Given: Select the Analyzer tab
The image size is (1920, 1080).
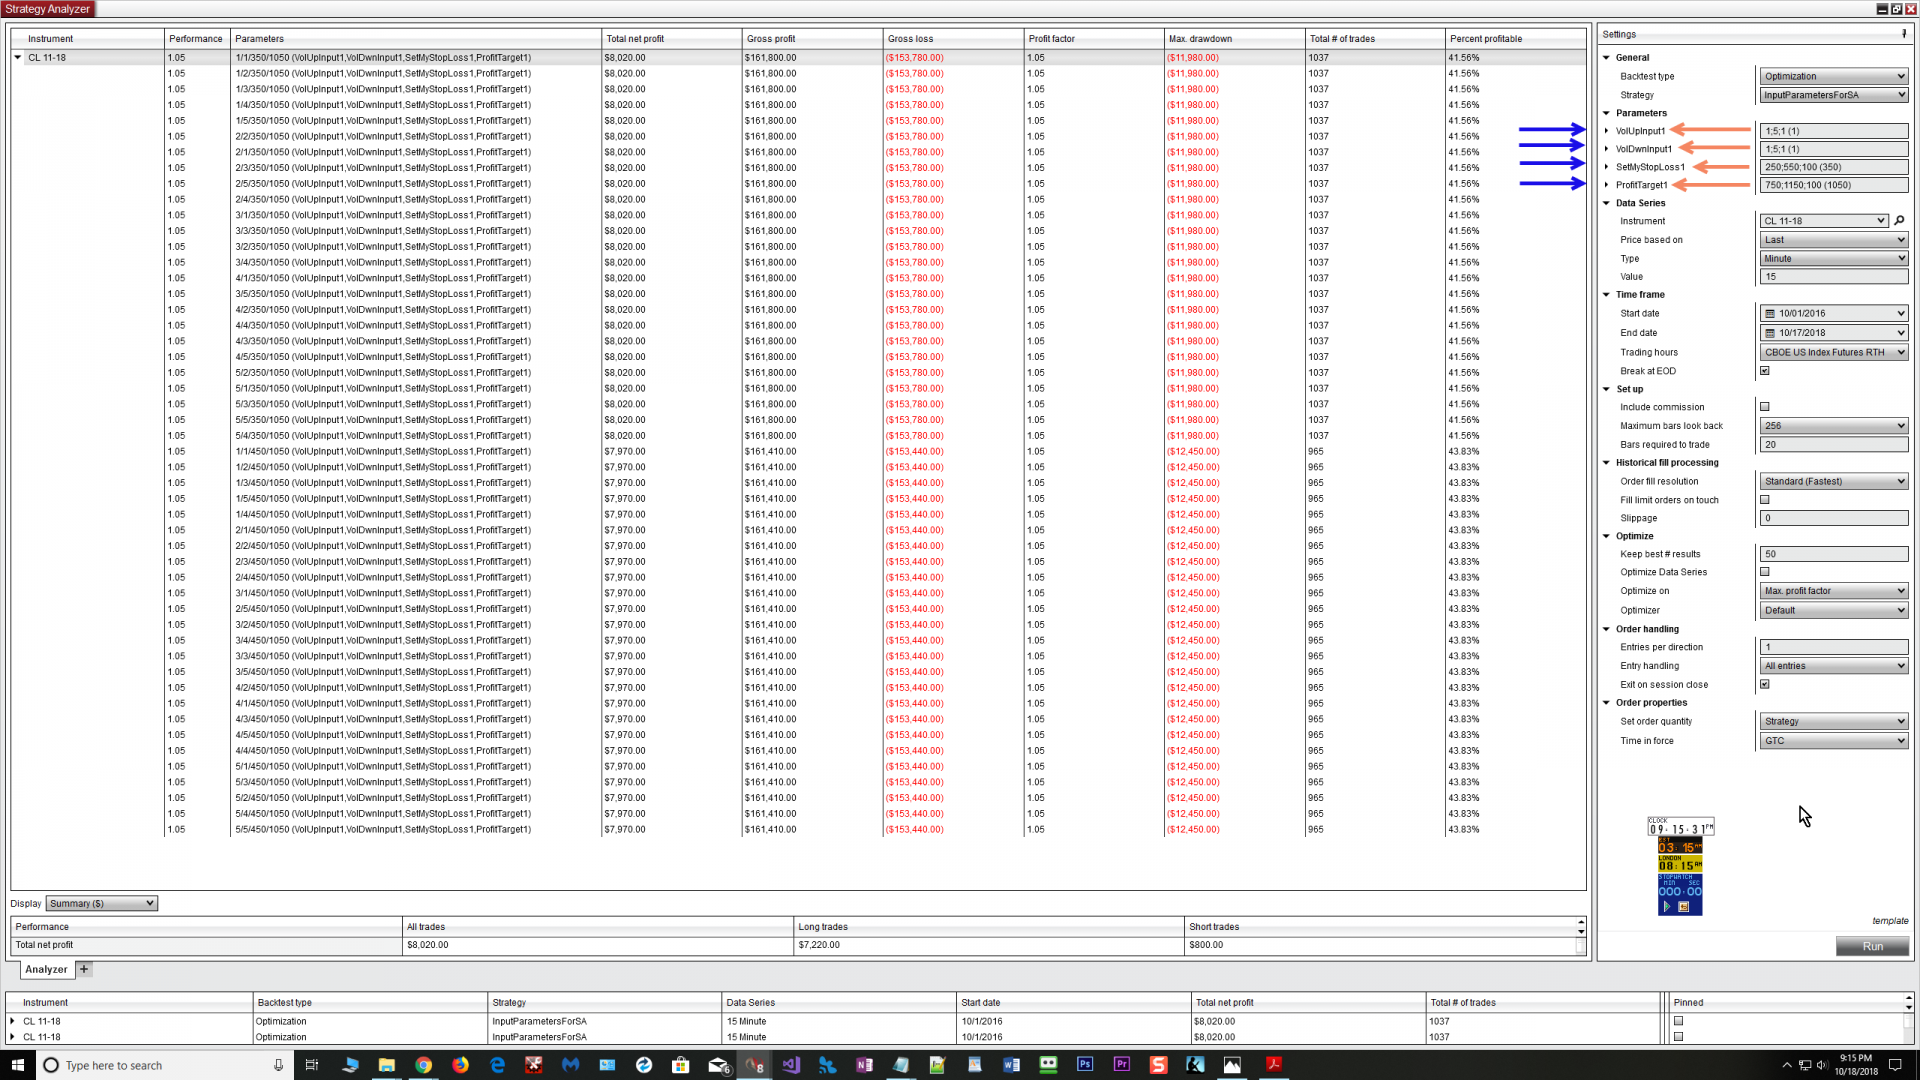Looking at the screenshot, I should click(46, 969).
